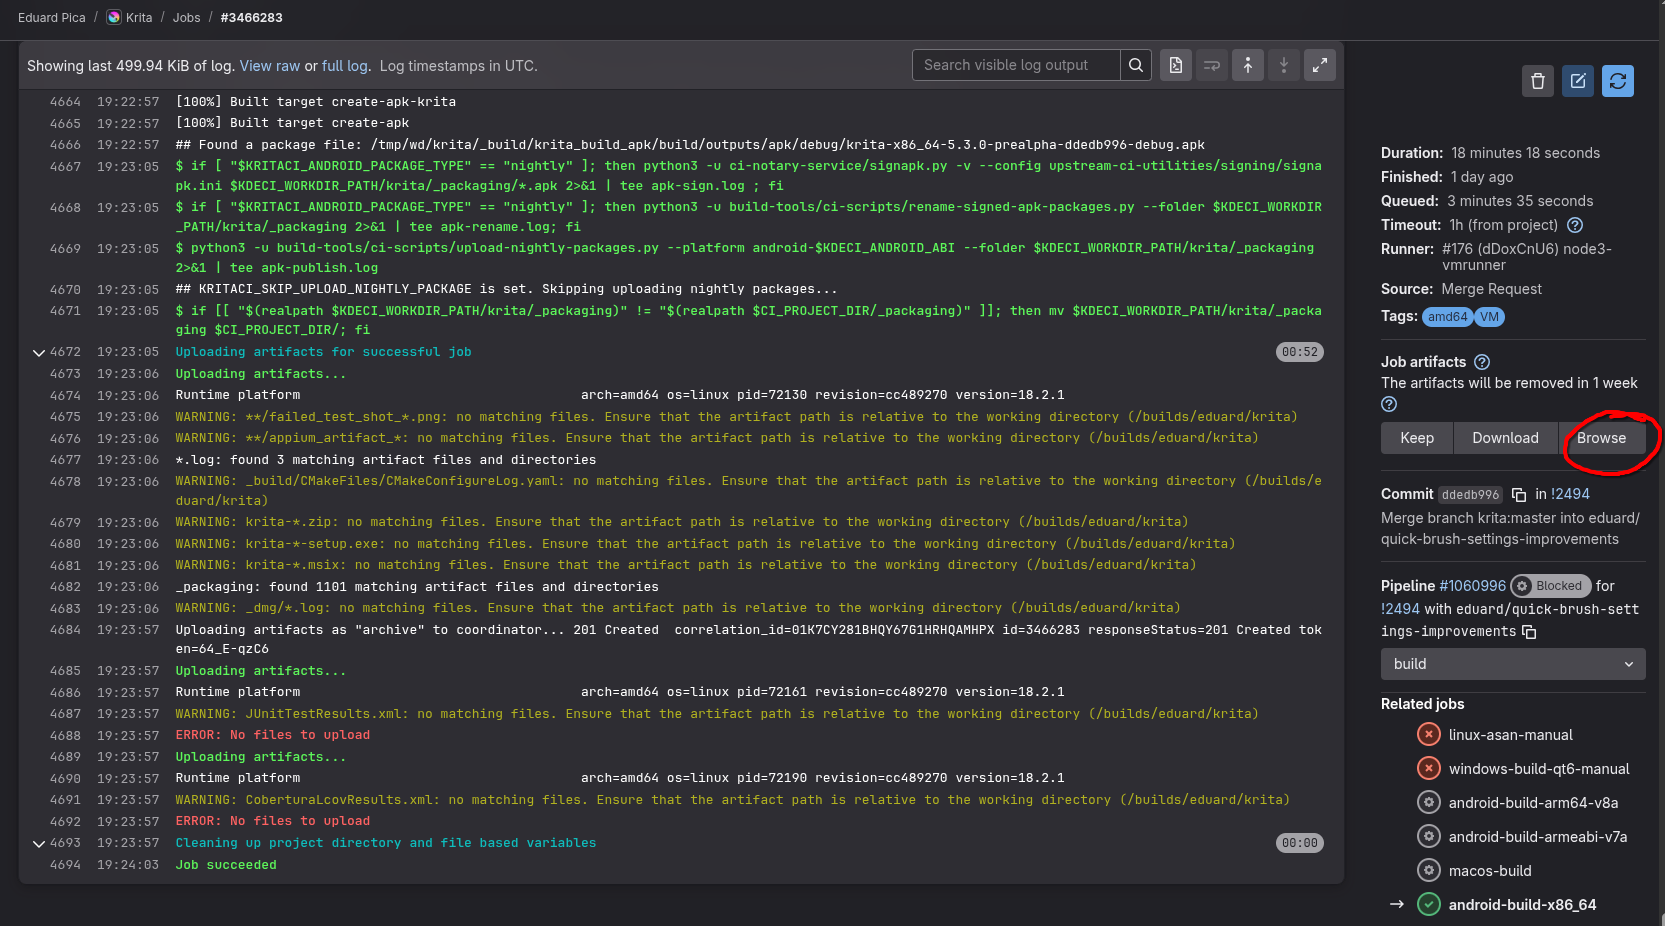Download the job artifacts
1665x926 pixels.
pyautogui.click(x=1505, y=438)
